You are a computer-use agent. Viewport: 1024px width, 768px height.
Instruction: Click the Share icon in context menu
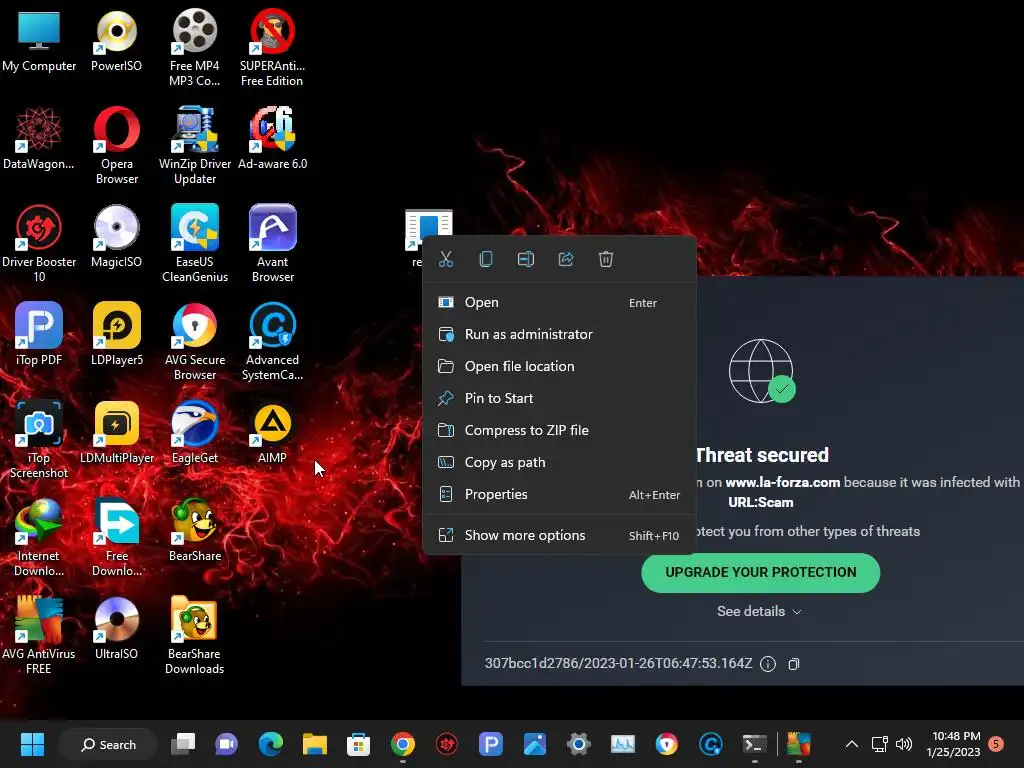tap(566, 259)
